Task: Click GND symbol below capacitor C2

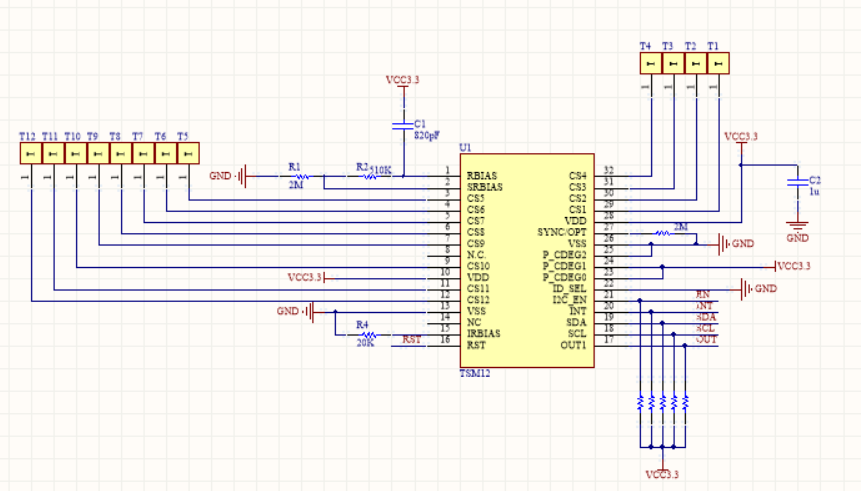Action: (797, 226)
